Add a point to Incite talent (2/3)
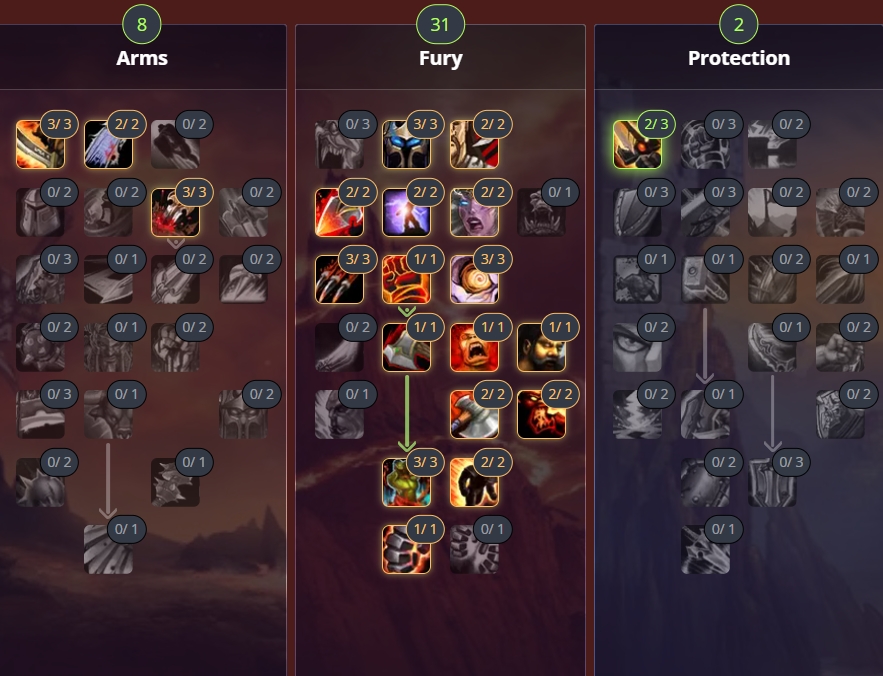This screenshot has height=676, width=883. (x=637, y=144)
